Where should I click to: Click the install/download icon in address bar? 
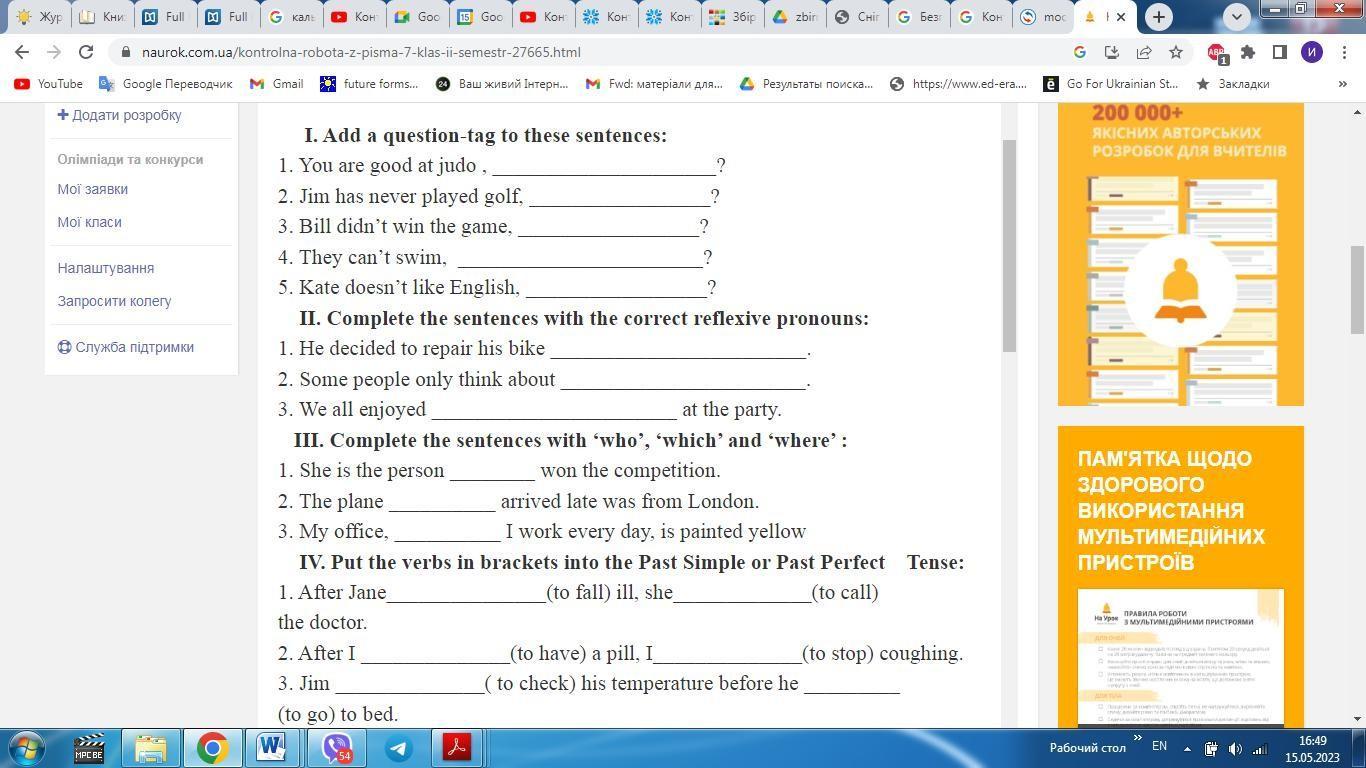click(1112, 52)
